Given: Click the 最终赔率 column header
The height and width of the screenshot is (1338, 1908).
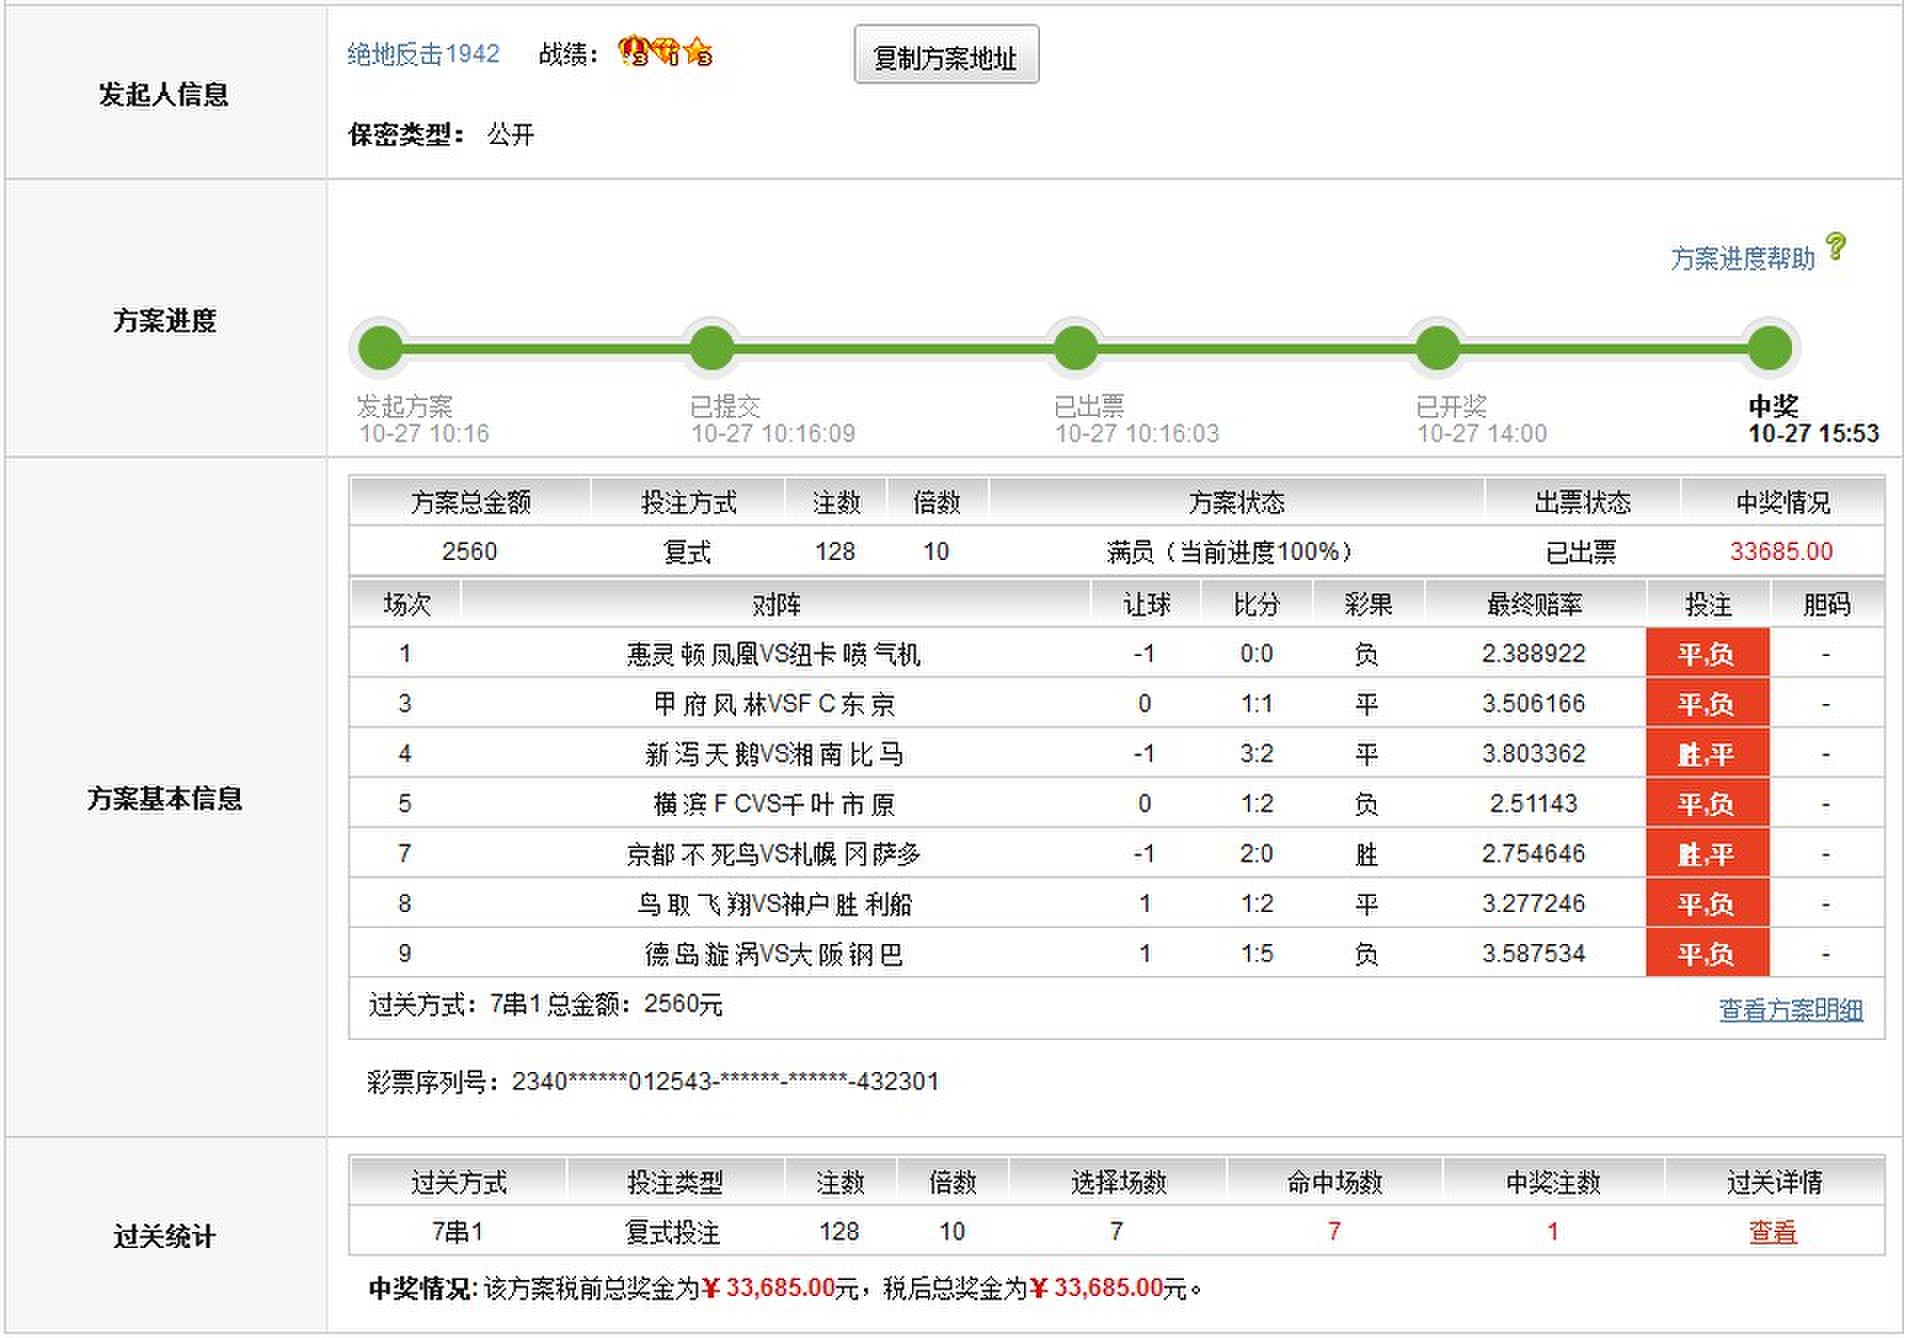Looking at the screenshot, I should click(1534, 604).
